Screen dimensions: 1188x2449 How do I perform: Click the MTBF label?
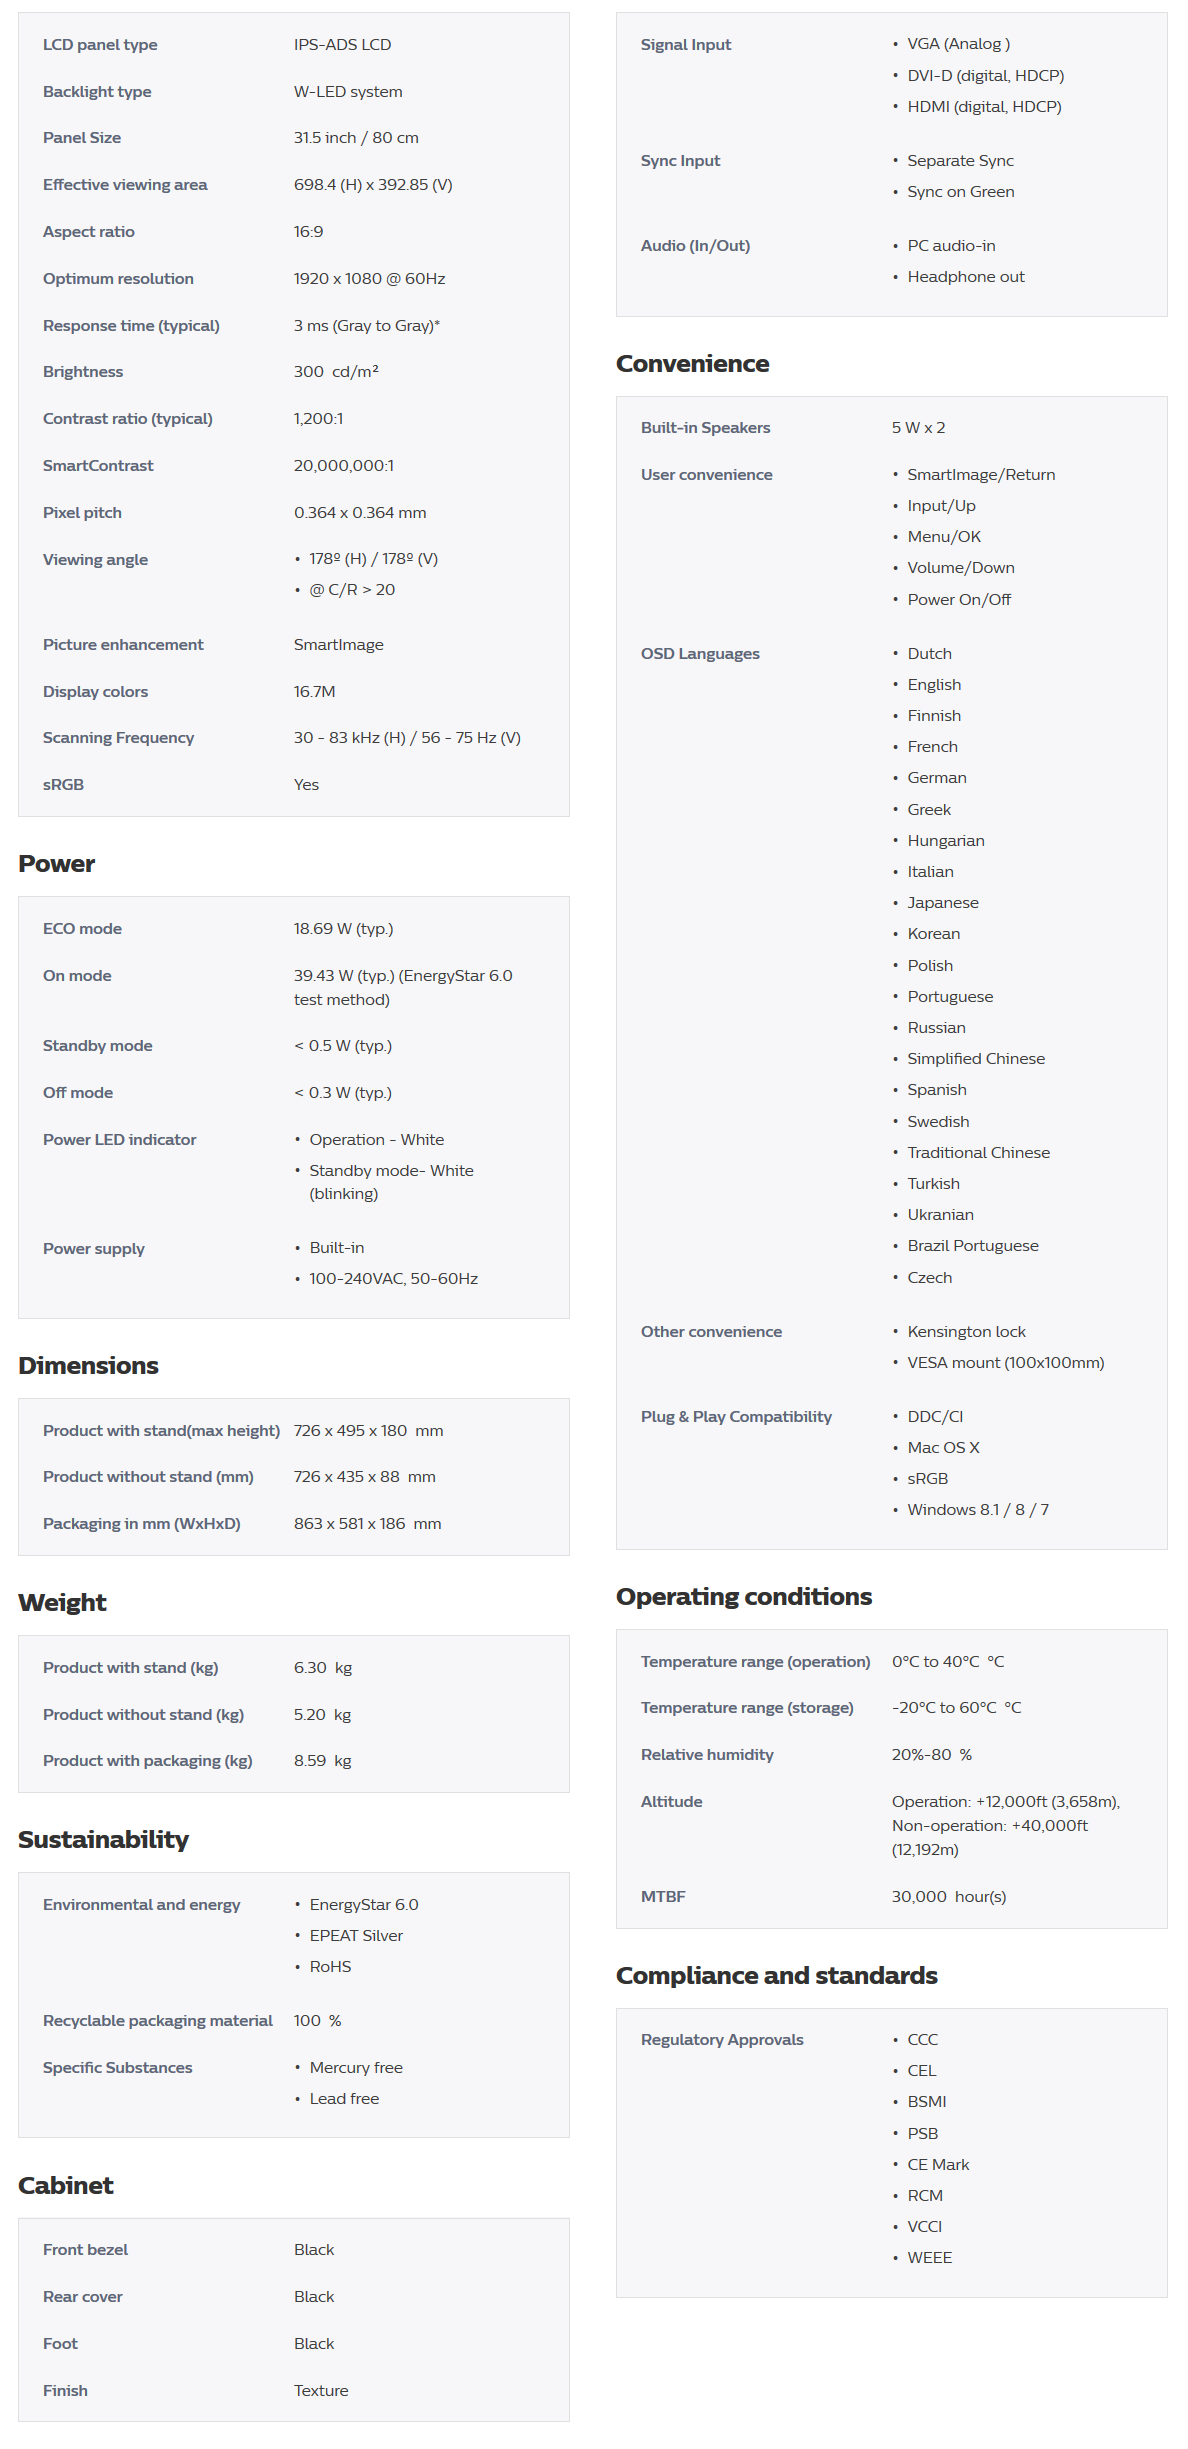(663, 1897)
